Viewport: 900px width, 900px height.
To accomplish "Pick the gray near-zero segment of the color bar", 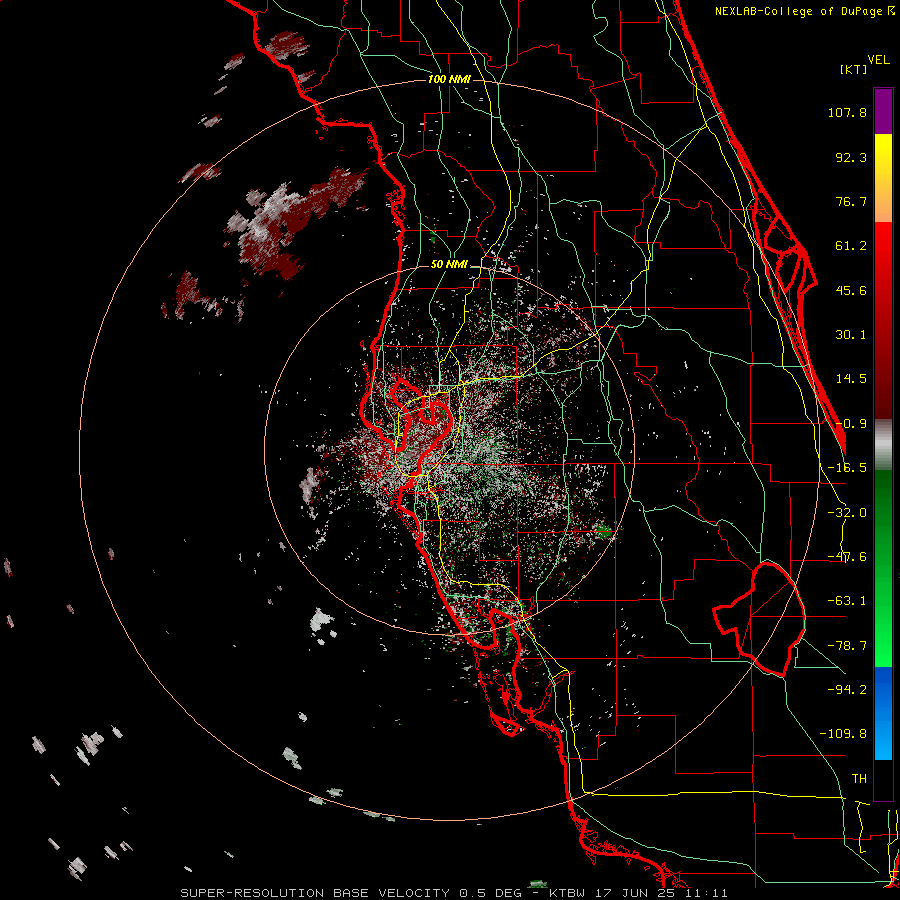I will pos(883,445).
